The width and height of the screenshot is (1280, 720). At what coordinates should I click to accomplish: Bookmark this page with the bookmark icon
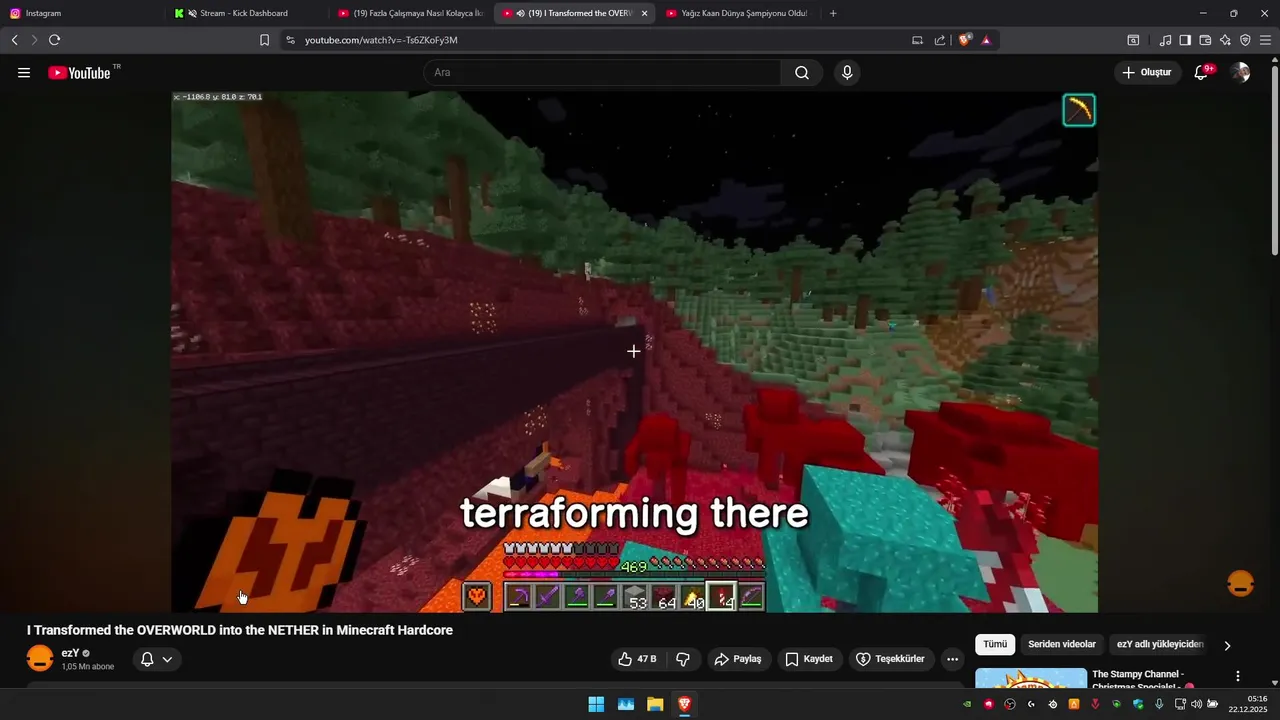pyautogui.click(x=264, y=40)
